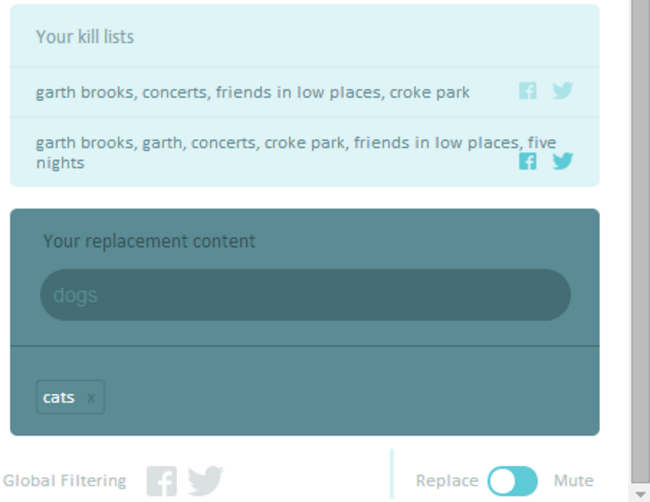Click the Replace label

click(x=447, y=481)
